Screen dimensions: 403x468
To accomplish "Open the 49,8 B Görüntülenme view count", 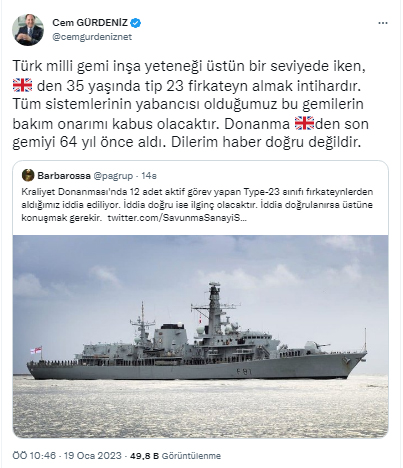I will pyautogui.click(x=175, y=456).
